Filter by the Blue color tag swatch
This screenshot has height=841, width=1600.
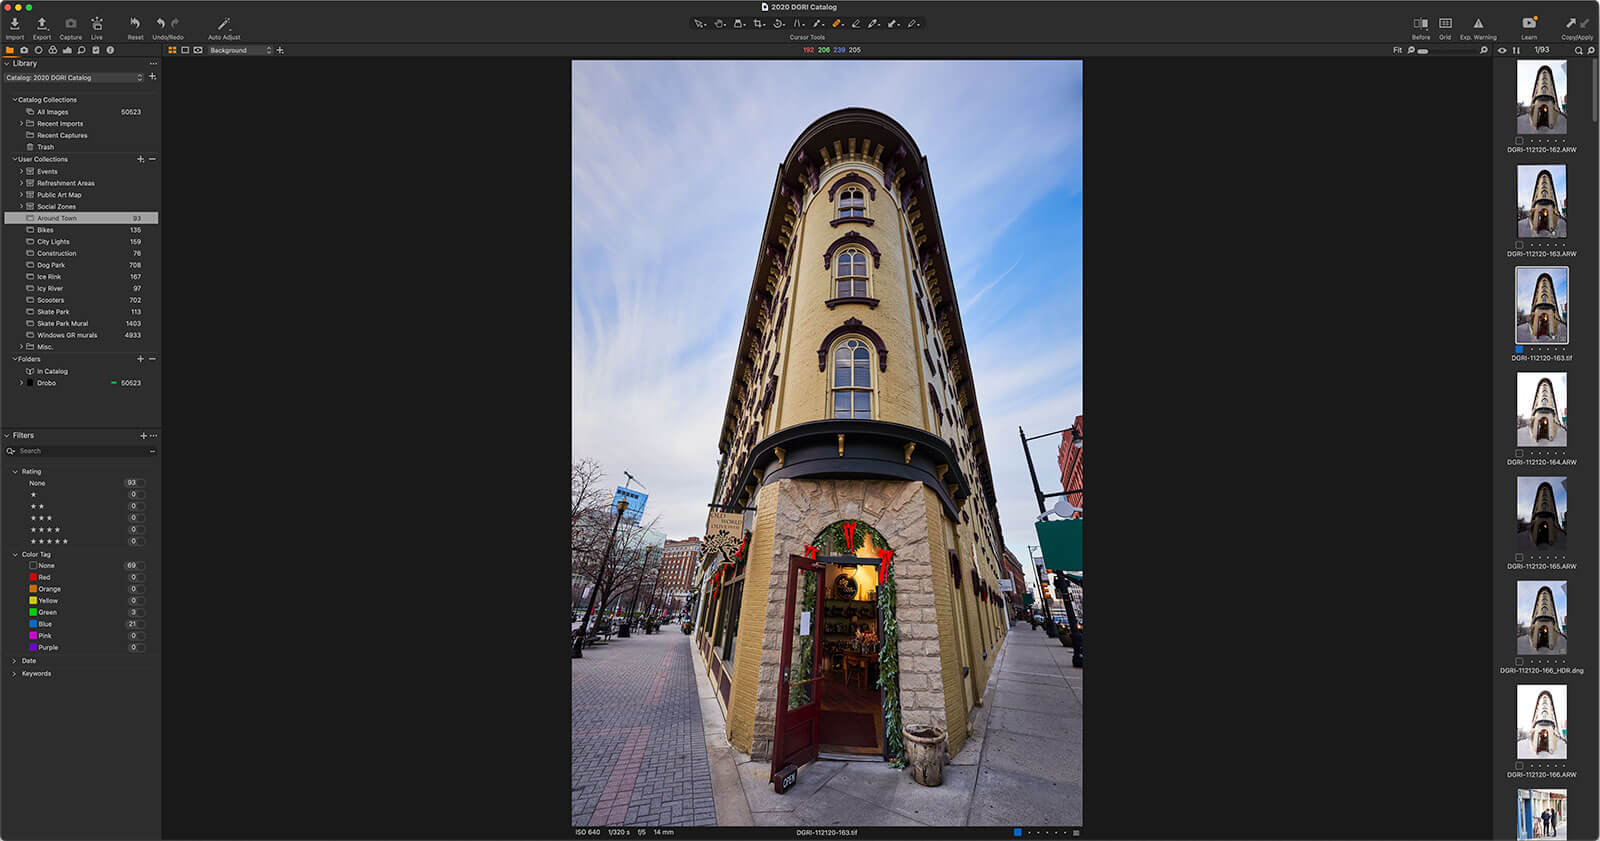pos(33,624)
